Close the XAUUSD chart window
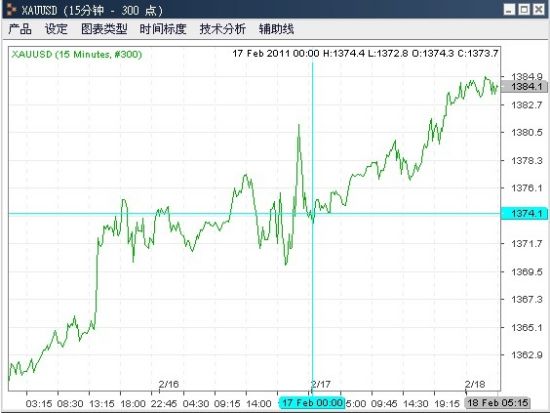Image resolution: width=550 pixels, height=413 pixels. point(539,9)
